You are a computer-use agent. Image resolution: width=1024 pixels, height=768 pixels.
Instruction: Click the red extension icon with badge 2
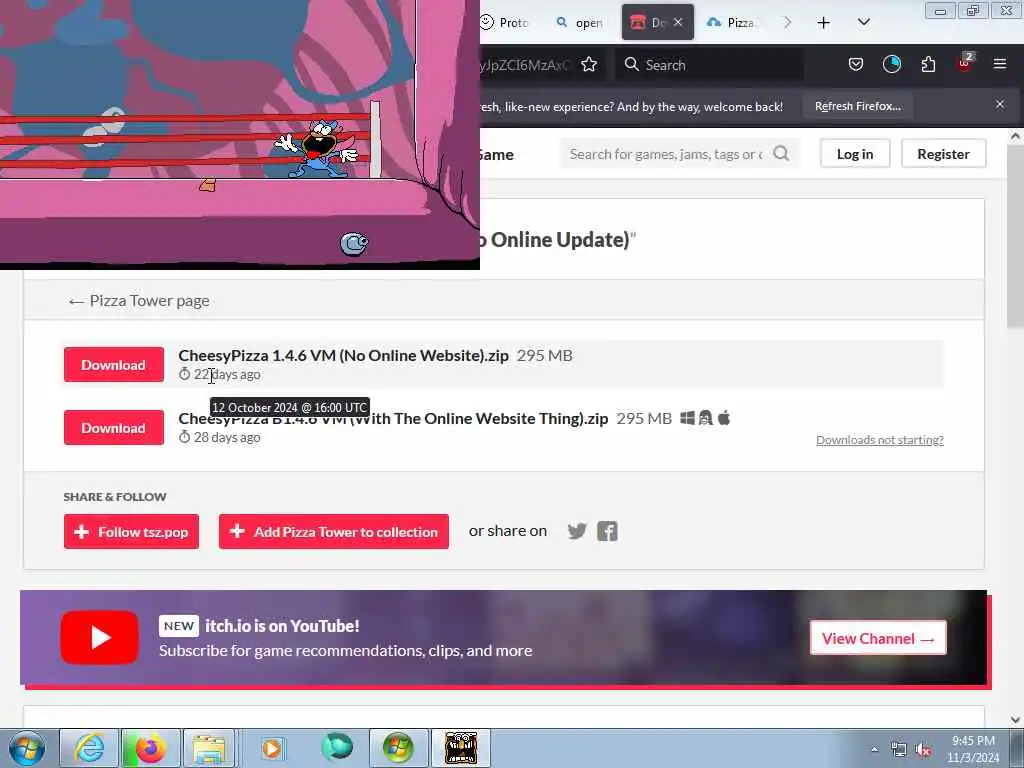click(x=965, y=63)
